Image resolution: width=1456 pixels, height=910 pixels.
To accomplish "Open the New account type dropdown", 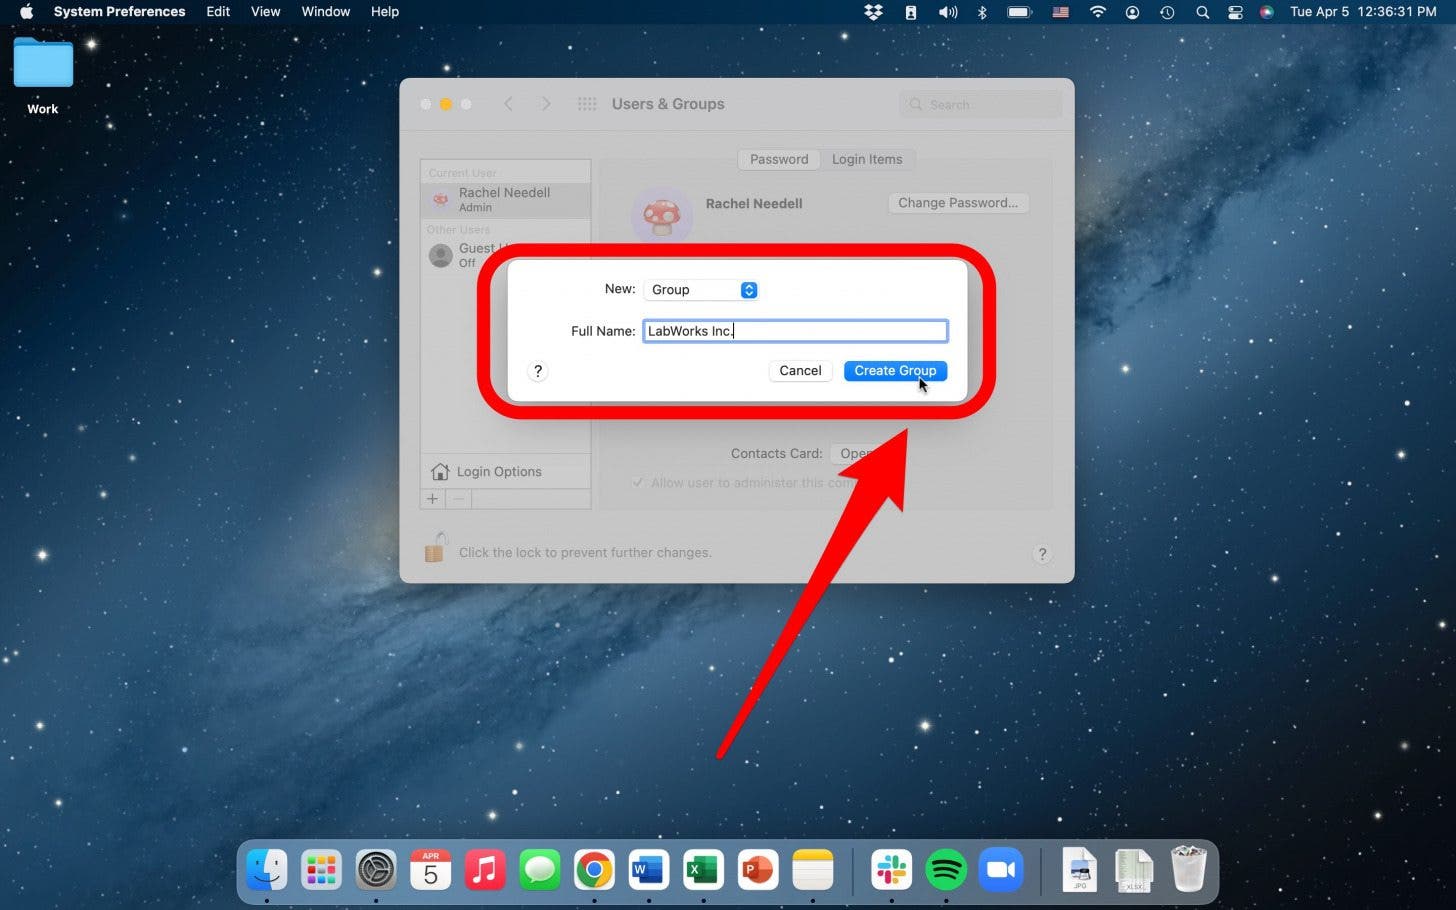I will coord(701,290).
